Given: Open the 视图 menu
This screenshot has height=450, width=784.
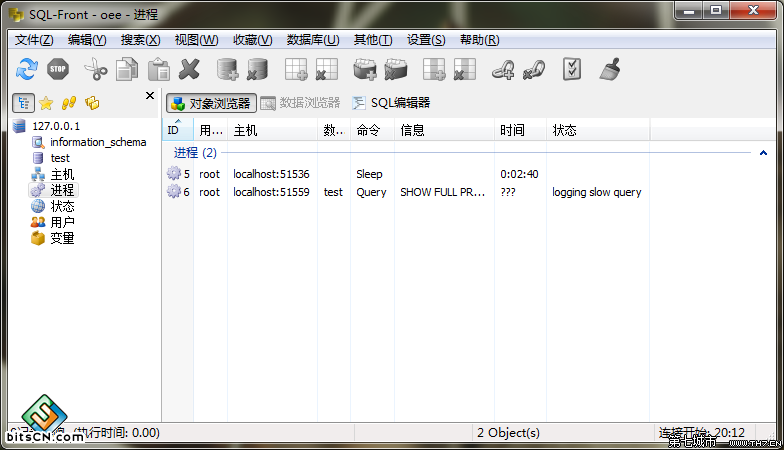Looking at the screenshot, I should [196, 40].
